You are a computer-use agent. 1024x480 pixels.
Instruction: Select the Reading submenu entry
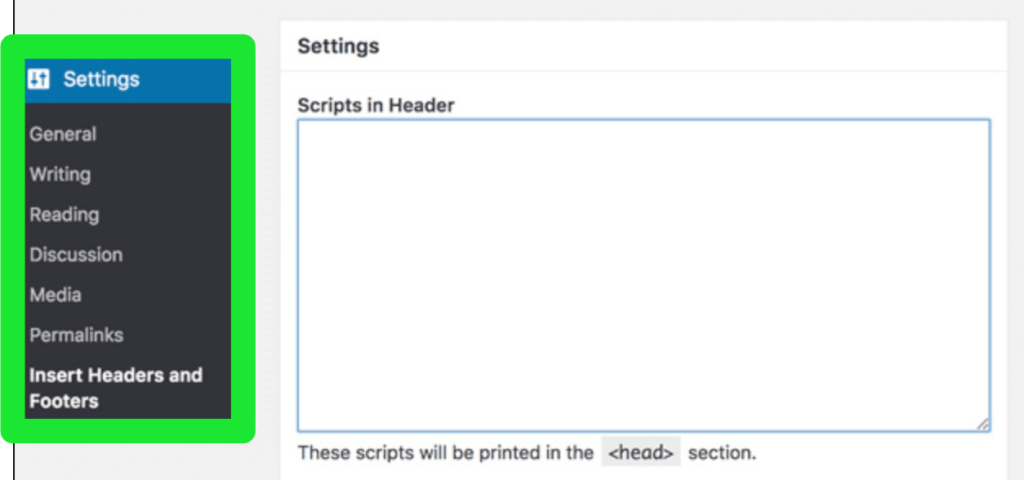click(x=64, y=215)
